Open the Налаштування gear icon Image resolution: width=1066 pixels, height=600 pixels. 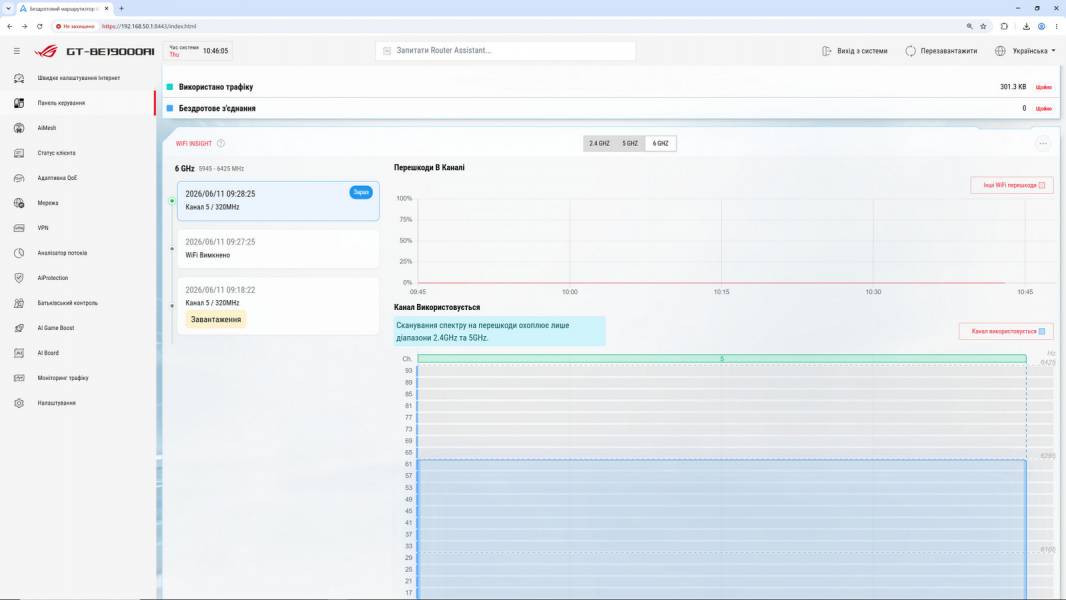[19, 403]
